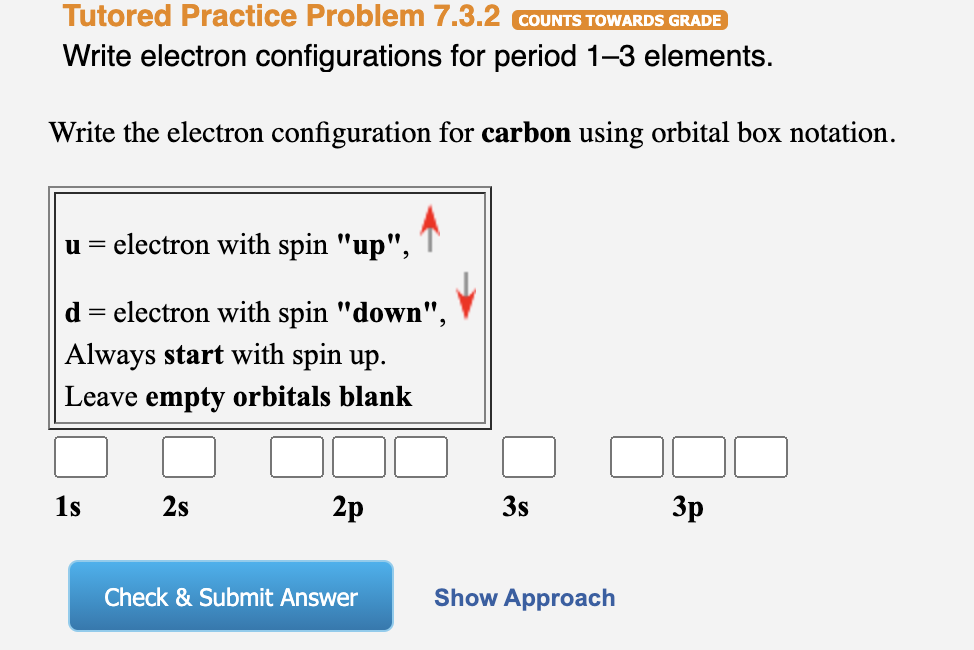Click the middle 3p orbital box

point(698,456)
